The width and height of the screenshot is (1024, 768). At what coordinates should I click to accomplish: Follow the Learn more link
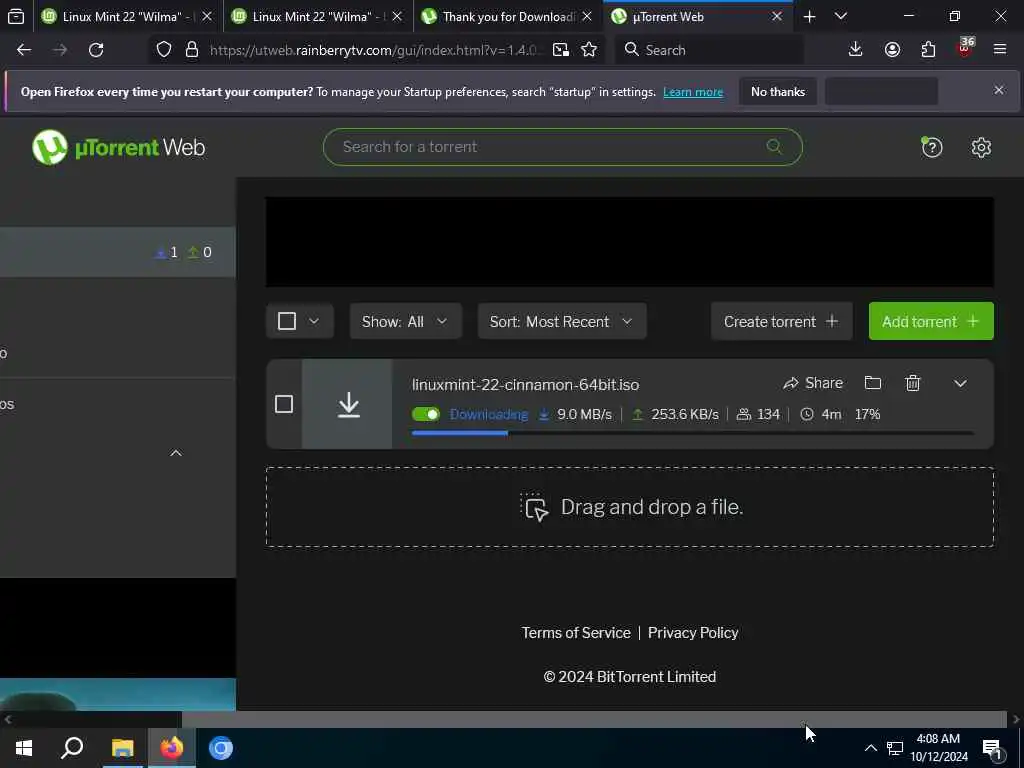[693, 92]
